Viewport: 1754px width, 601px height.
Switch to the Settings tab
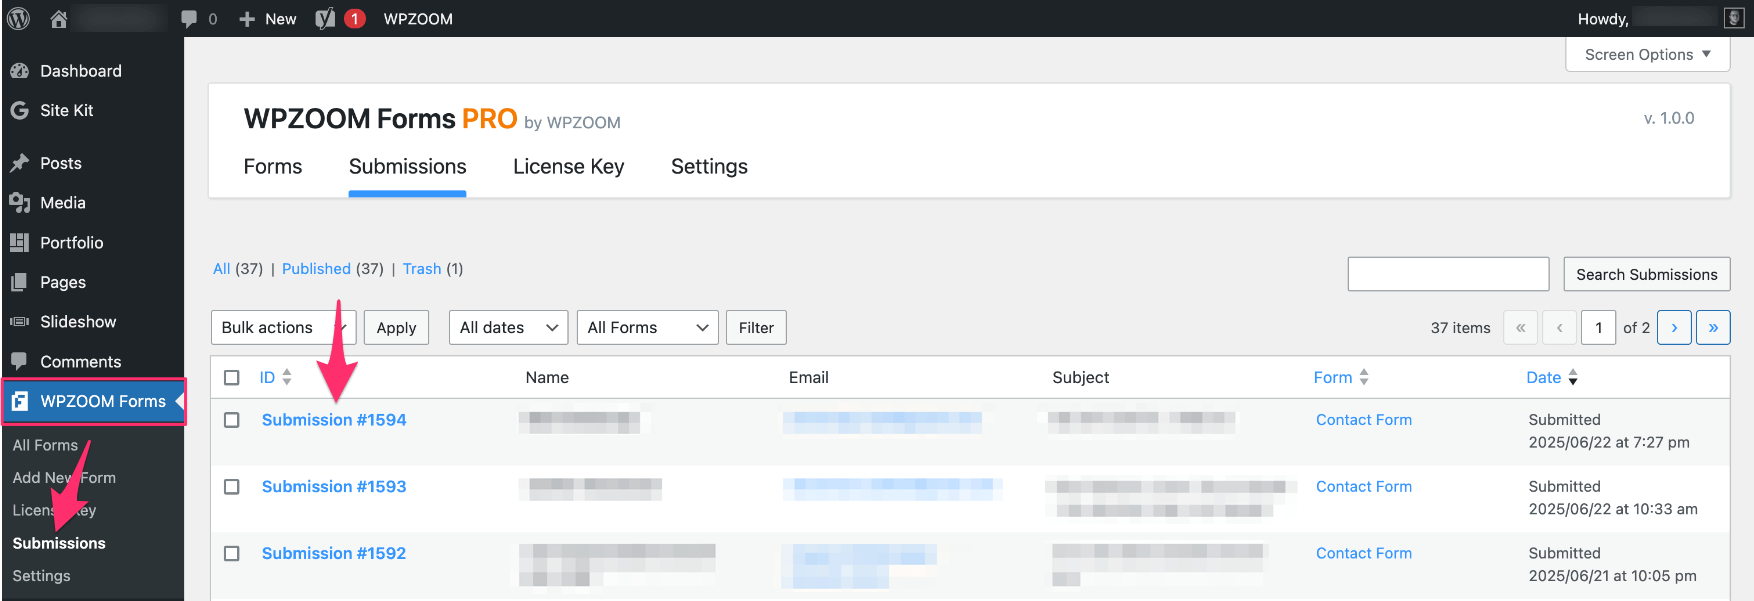point(709,166)
